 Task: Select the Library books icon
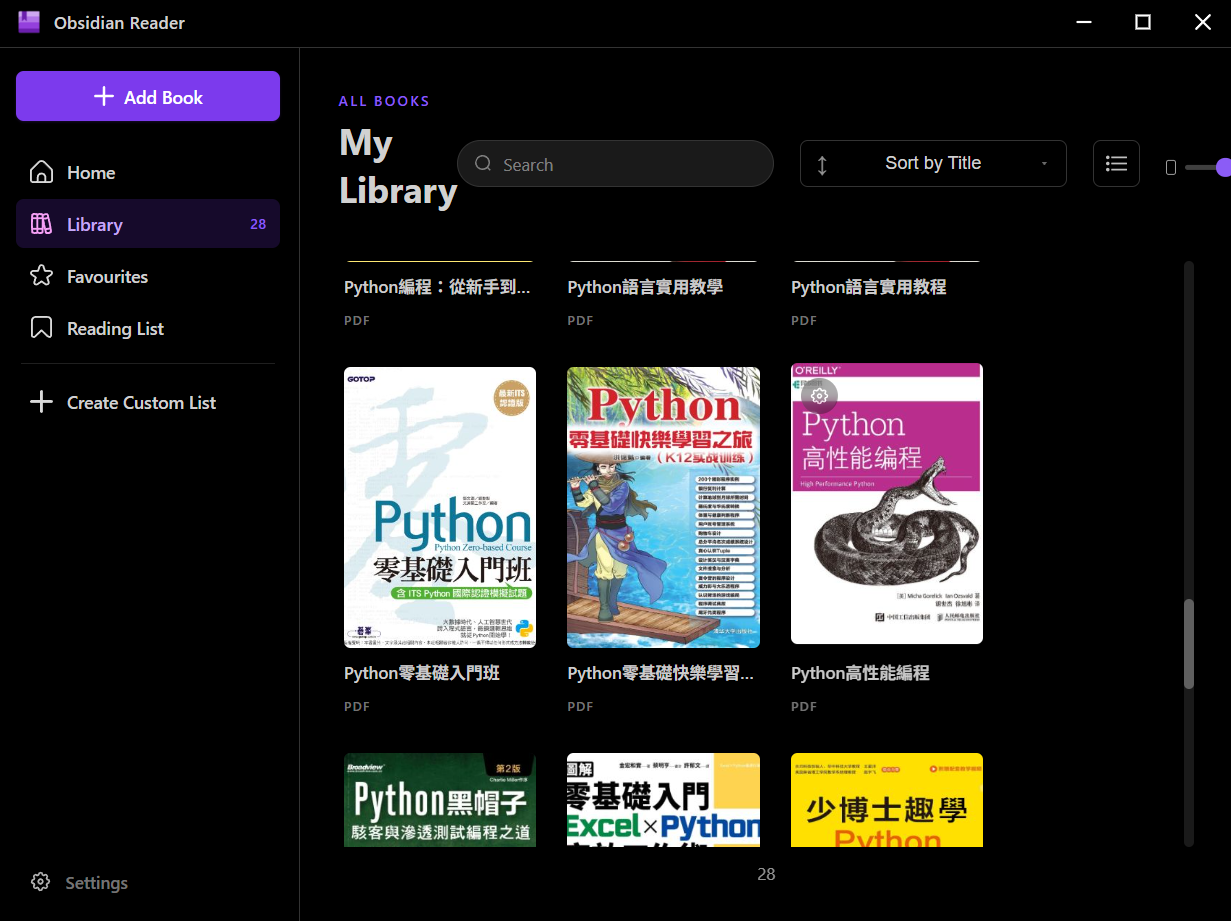pyautogui.click(x=41, y=224)
